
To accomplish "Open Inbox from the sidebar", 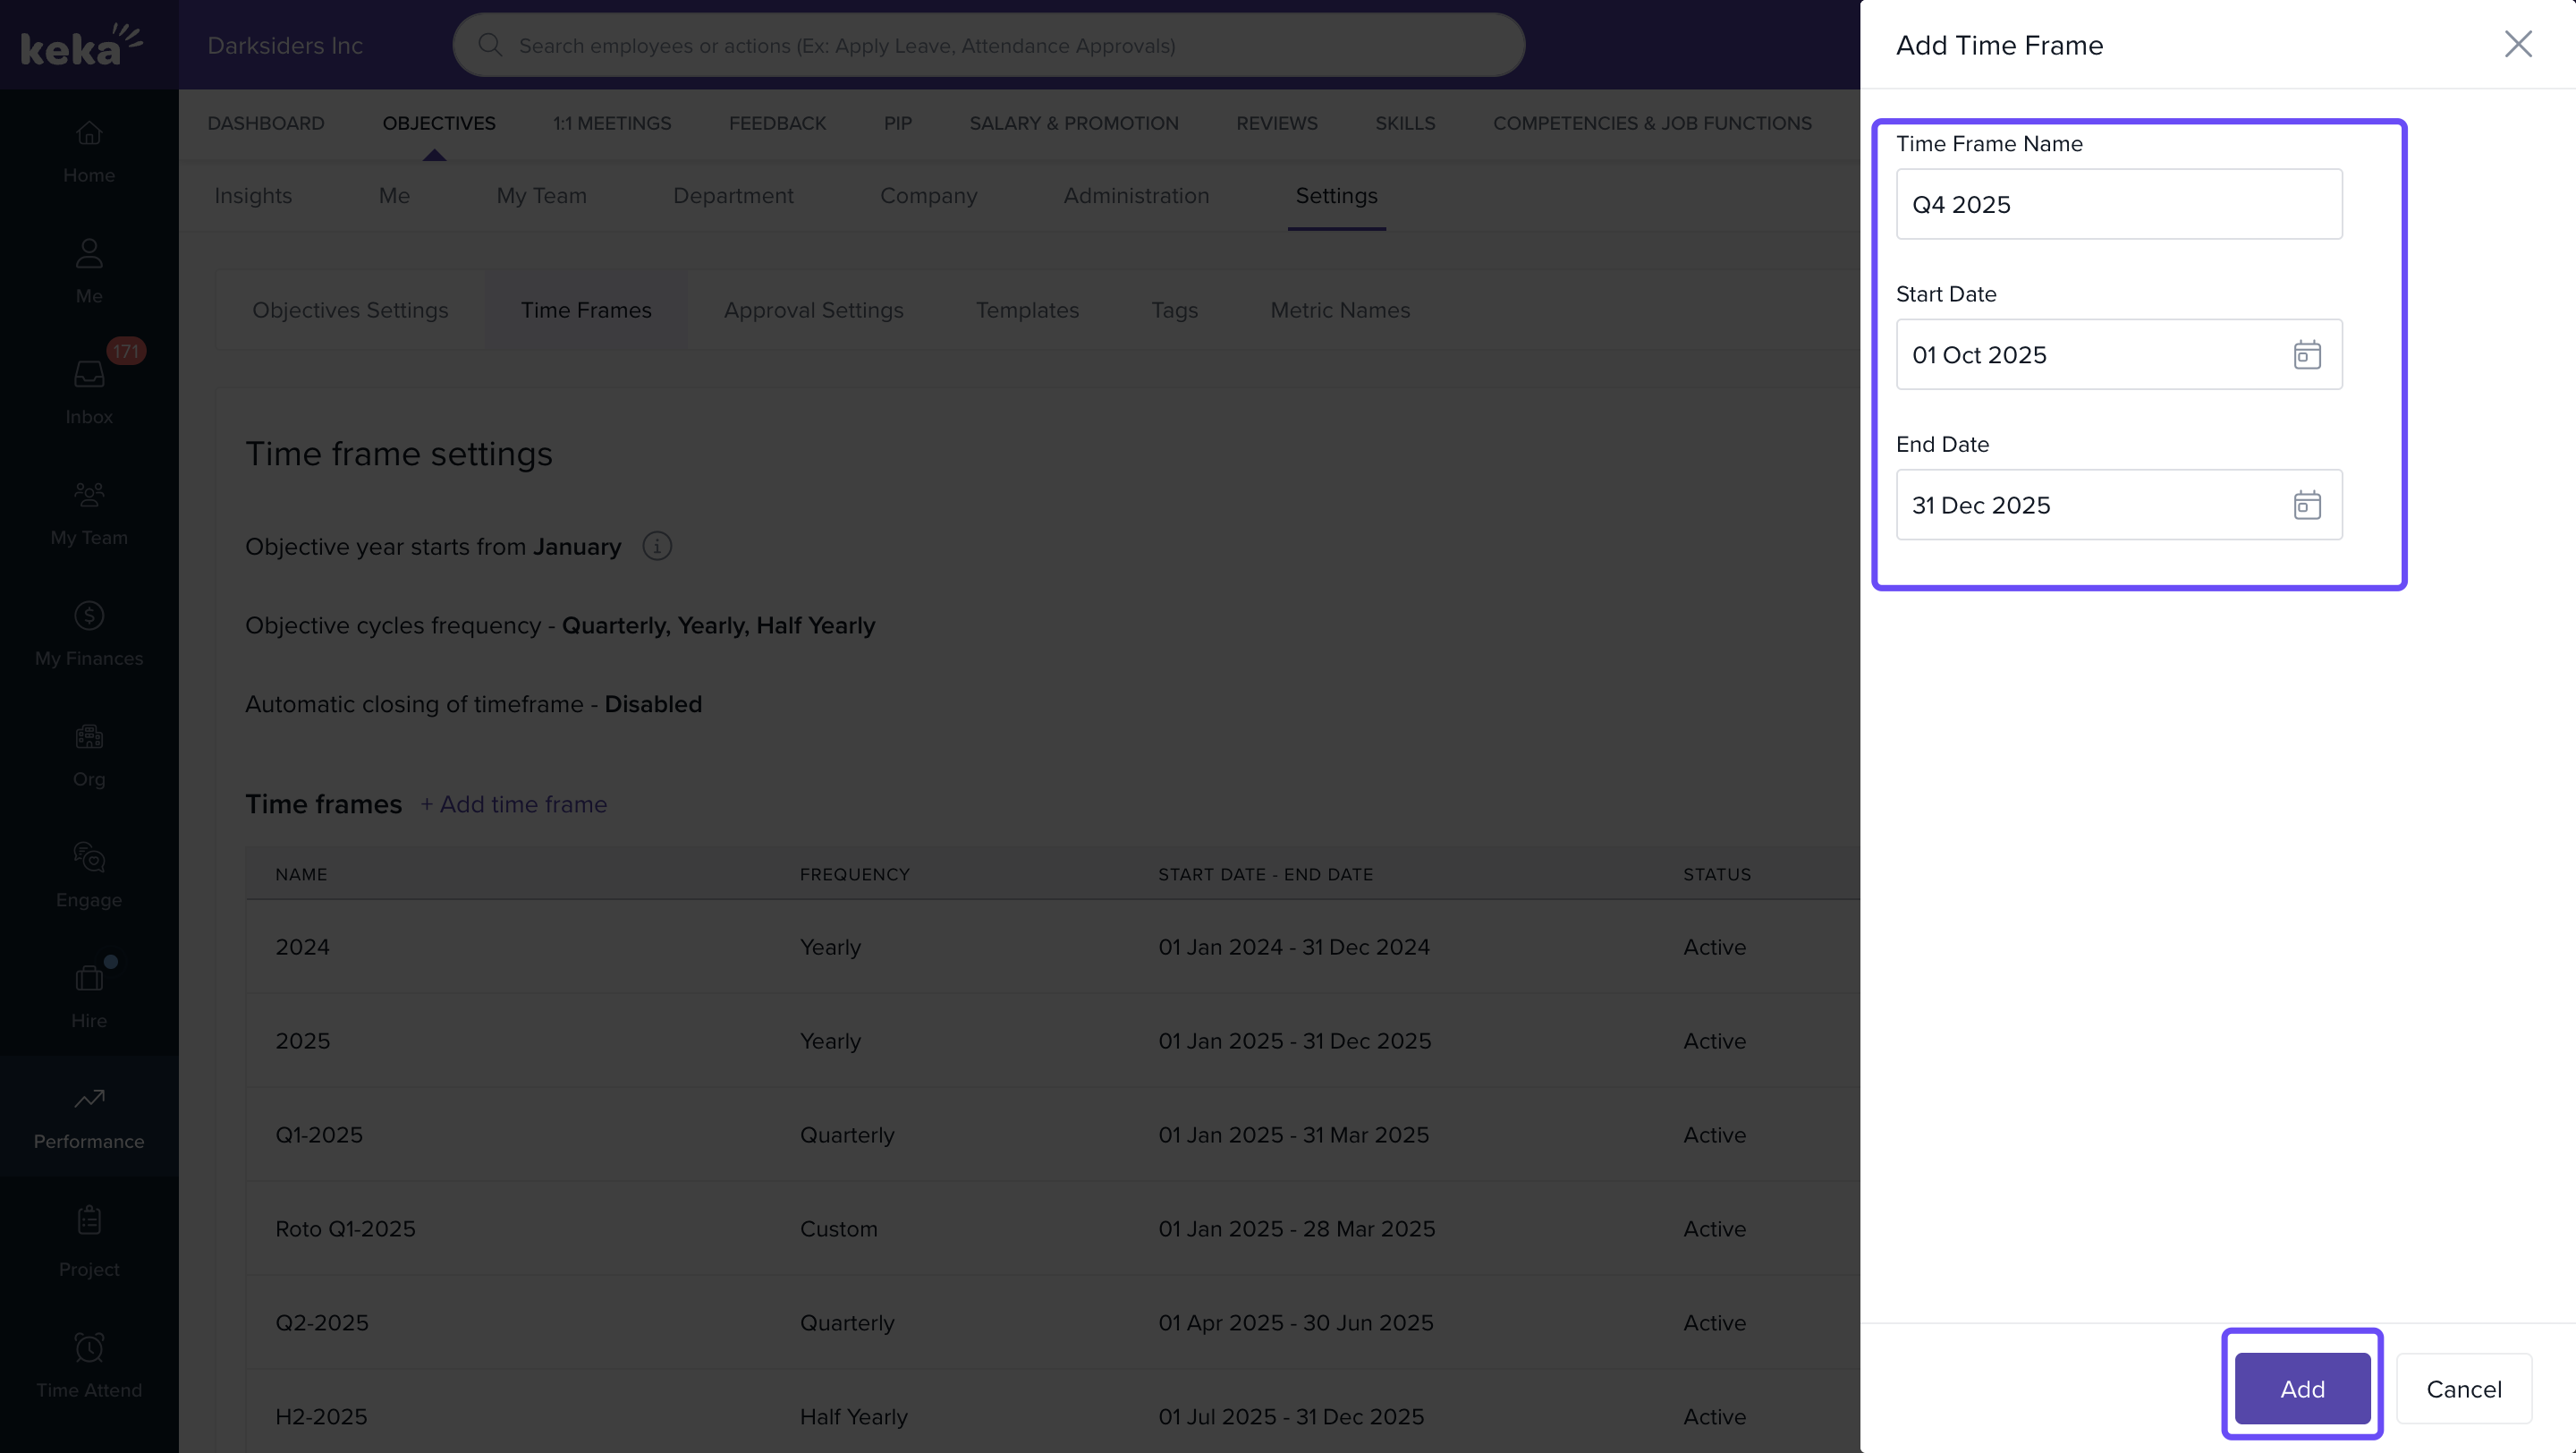I will coord(89,390).
